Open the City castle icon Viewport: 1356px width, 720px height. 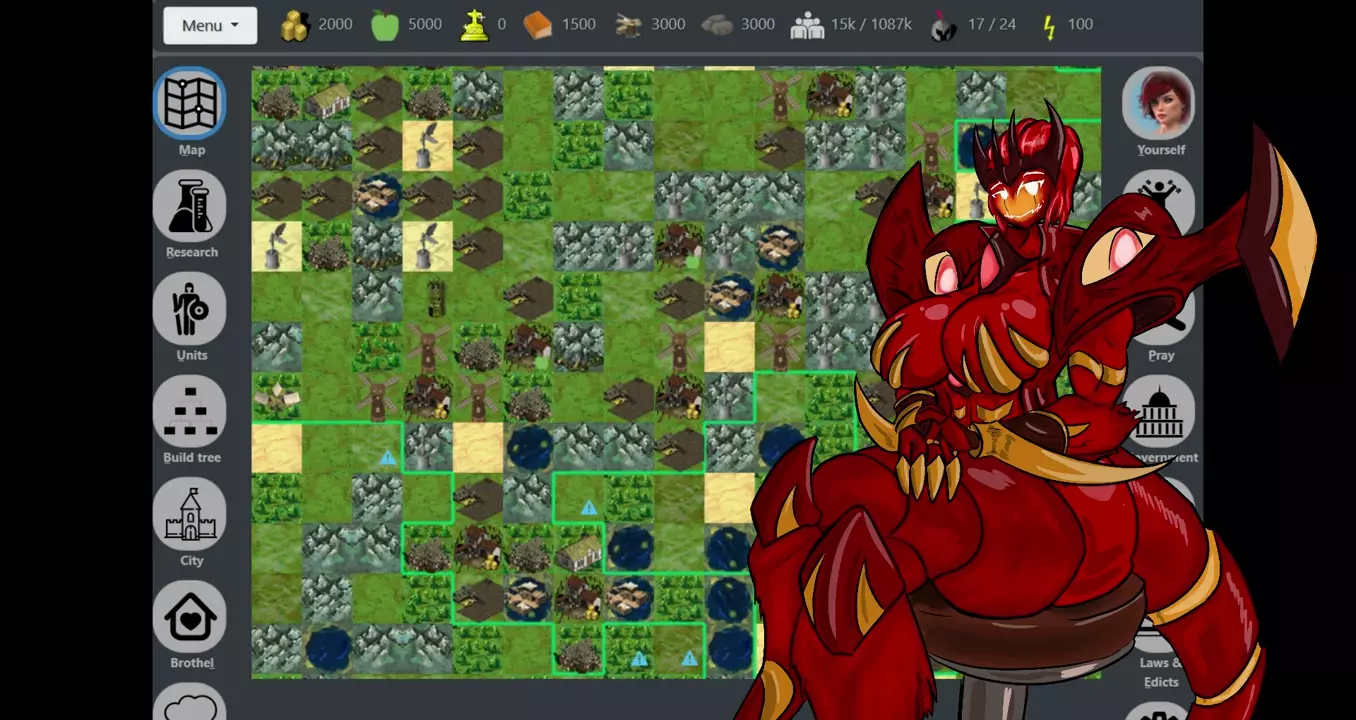click(x=190, y=514)
